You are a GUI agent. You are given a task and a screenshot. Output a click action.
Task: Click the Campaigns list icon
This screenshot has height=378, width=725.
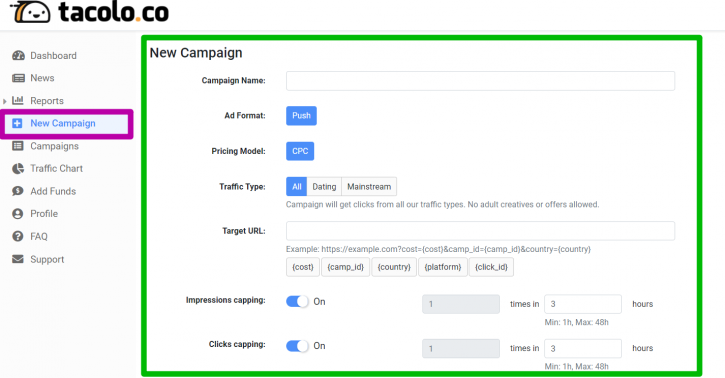[18, 146]
